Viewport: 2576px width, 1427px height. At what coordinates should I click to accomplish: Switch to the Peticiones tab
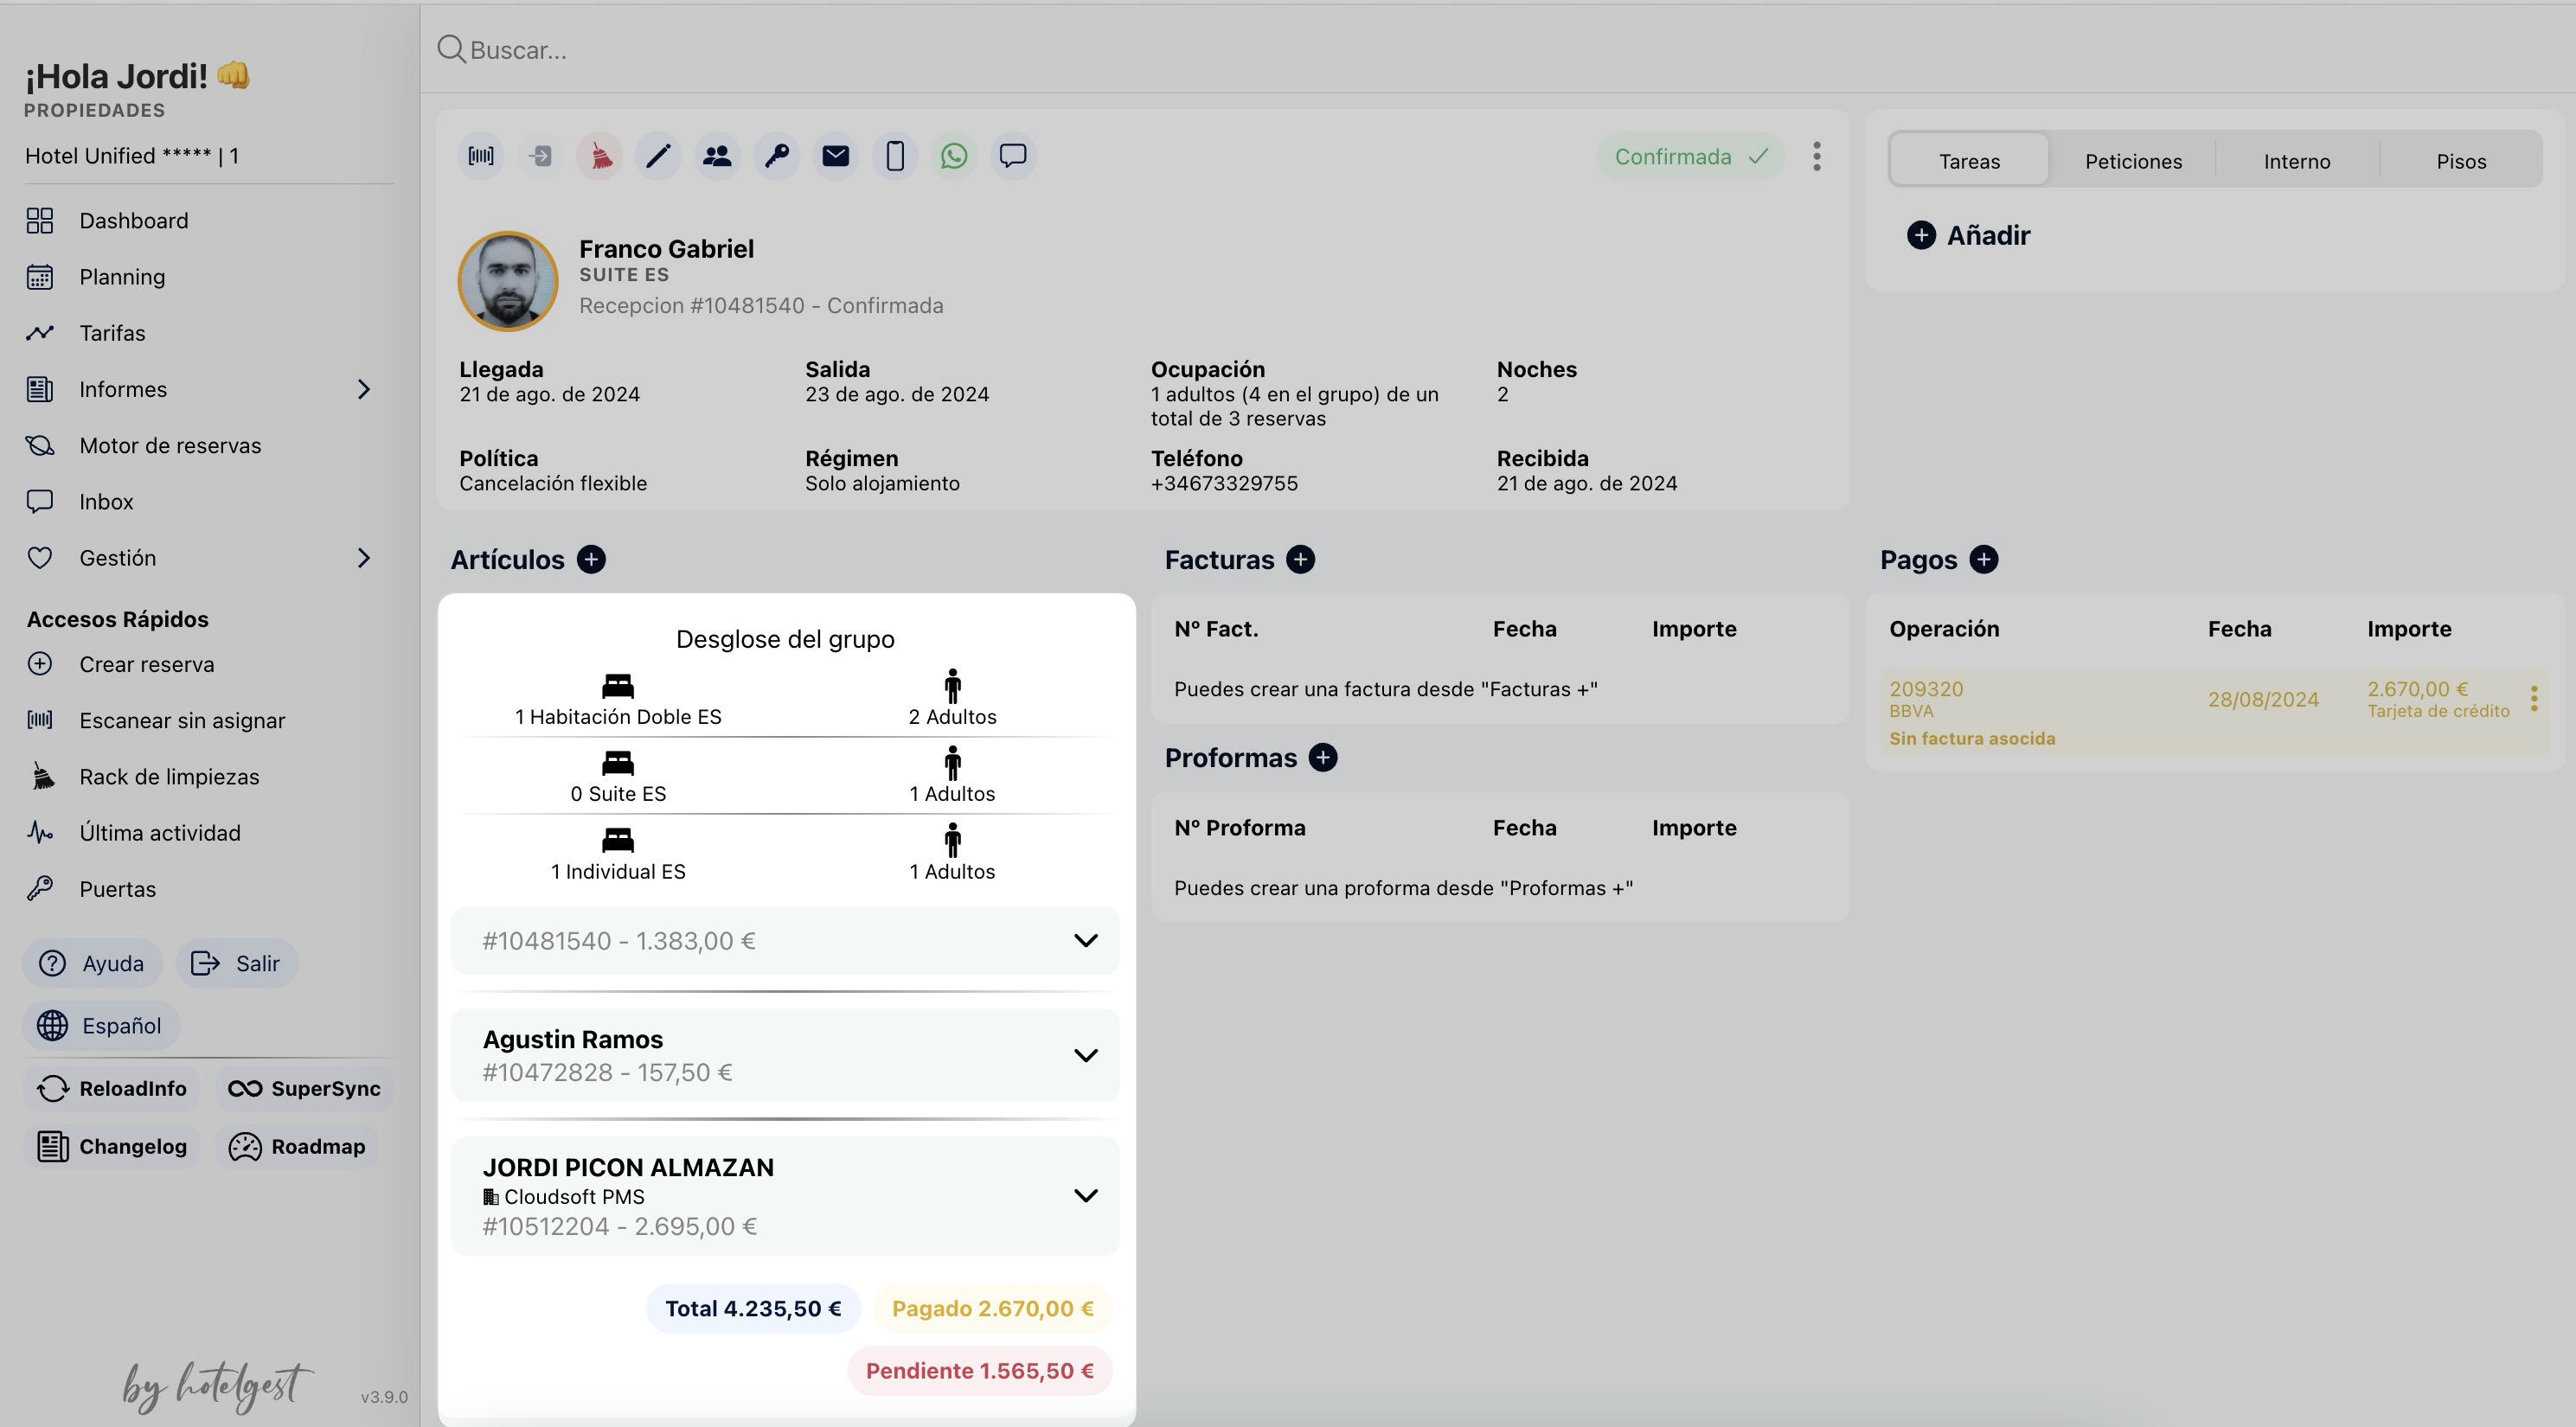2133,161
